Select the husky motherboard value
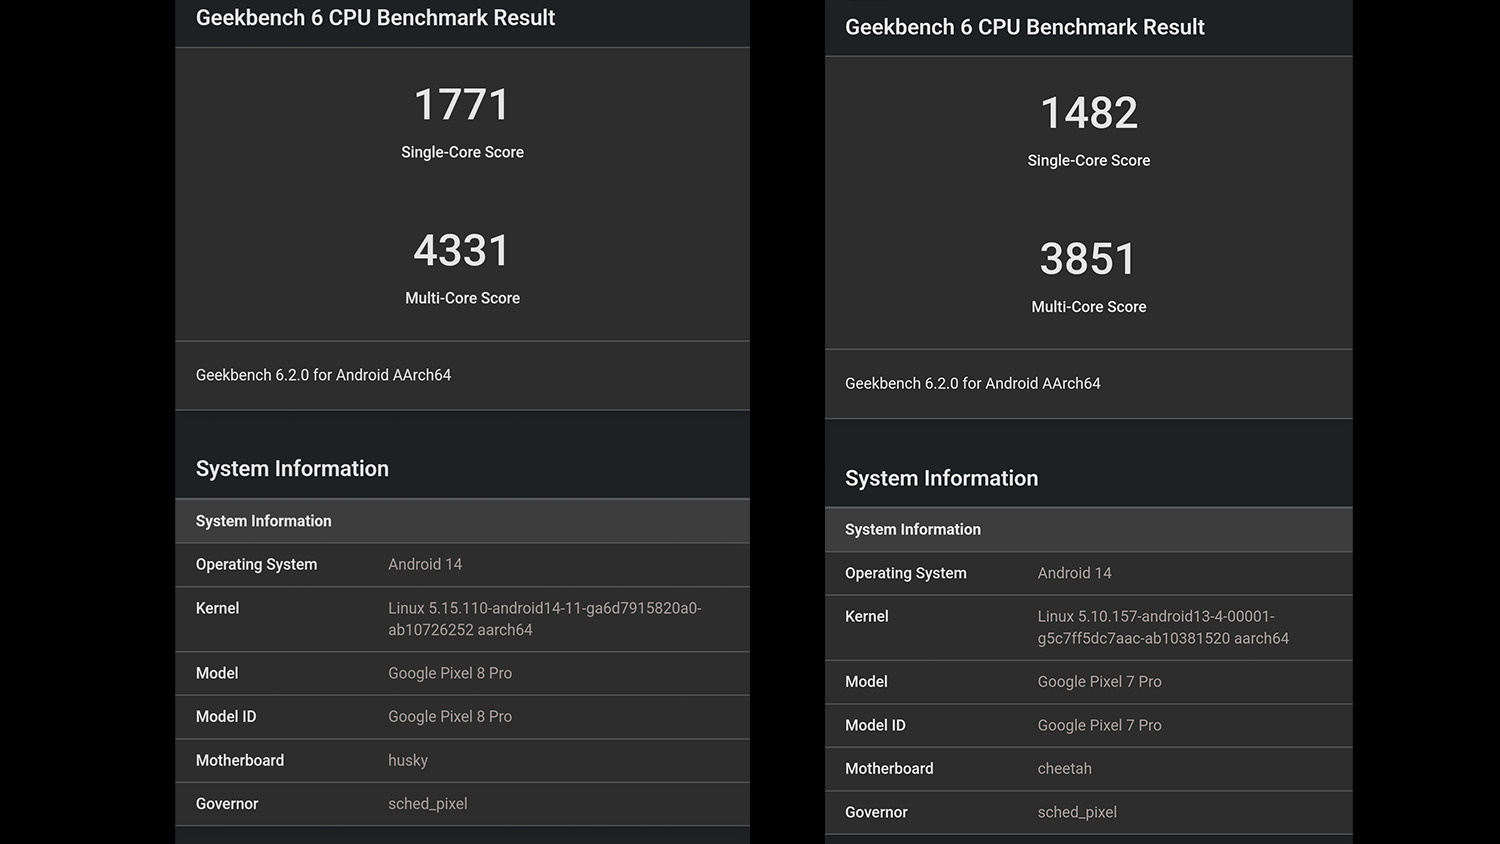 point(408,761)
